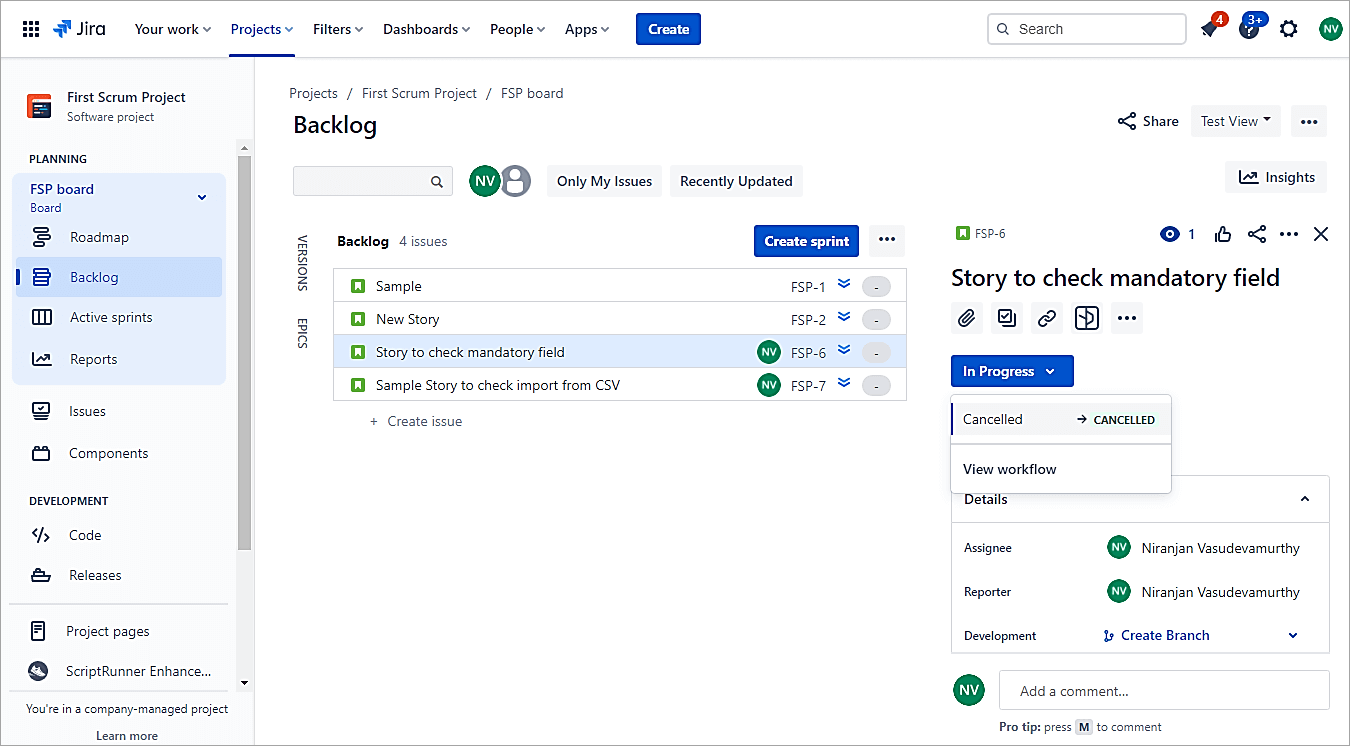Viewport: 1350px width, 746px height.
Task: Click the attach file paperclip icon
Action: pos(966,318)
